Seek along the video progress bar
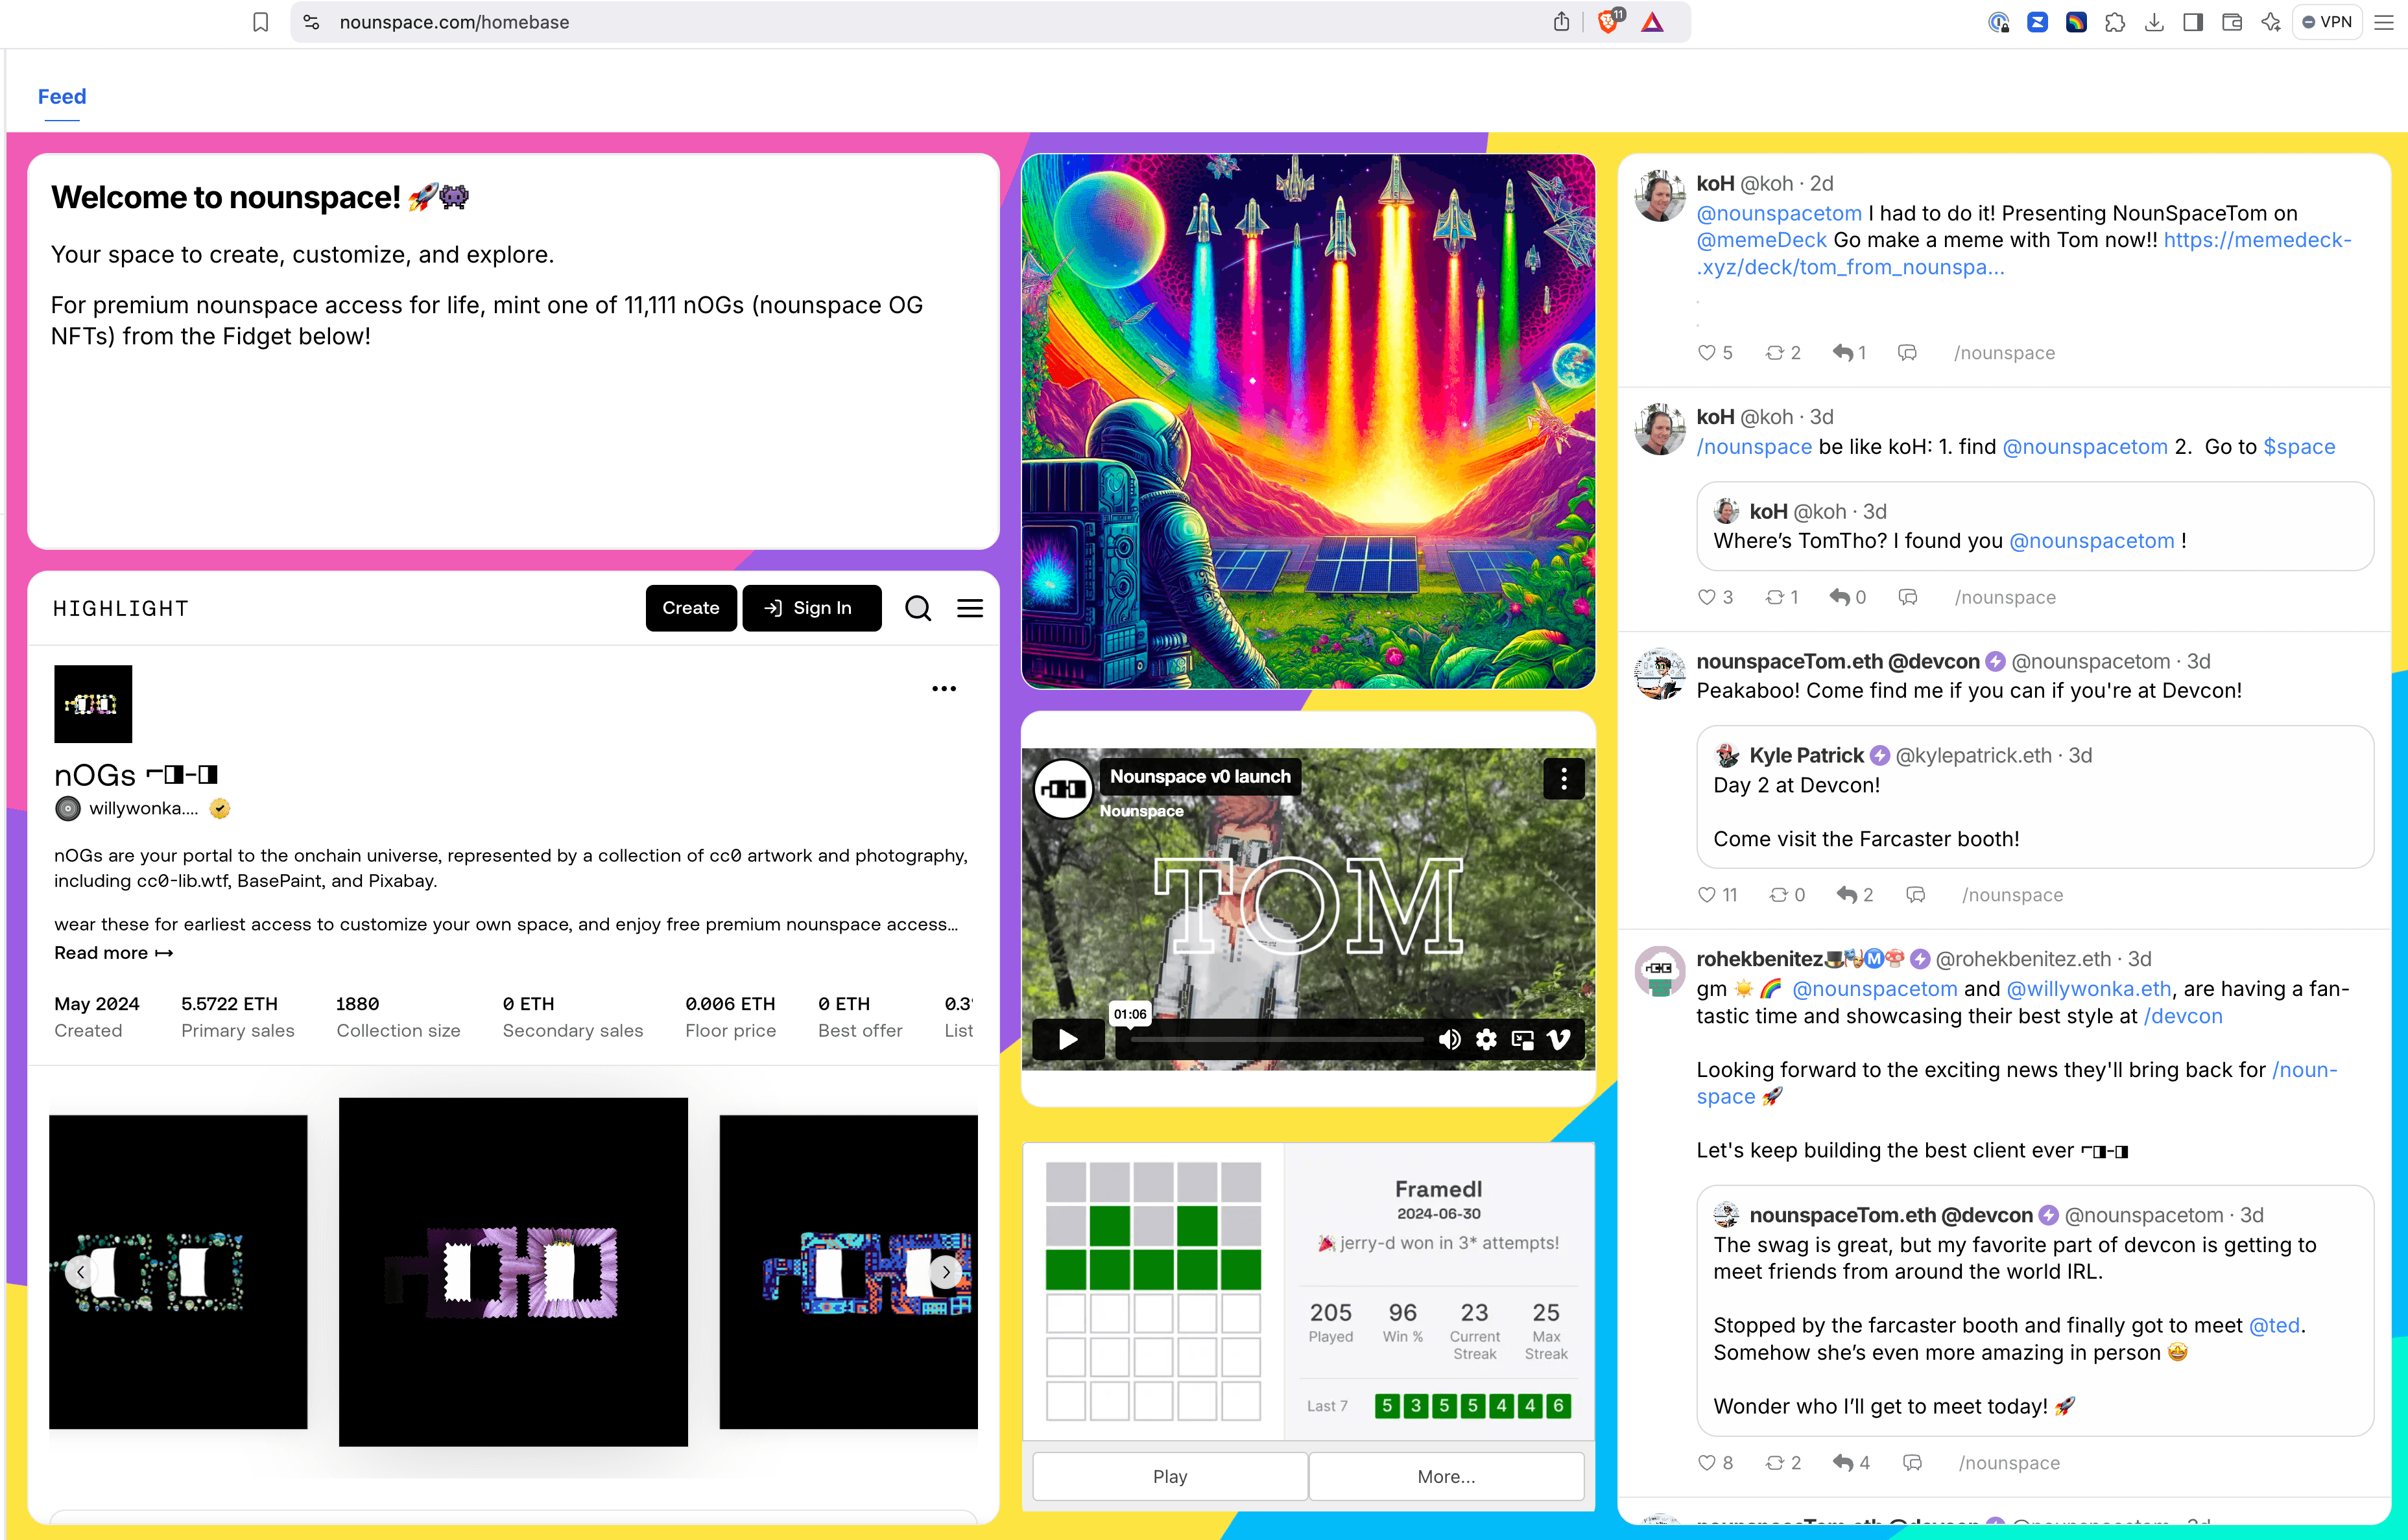 (1278, 1040)
